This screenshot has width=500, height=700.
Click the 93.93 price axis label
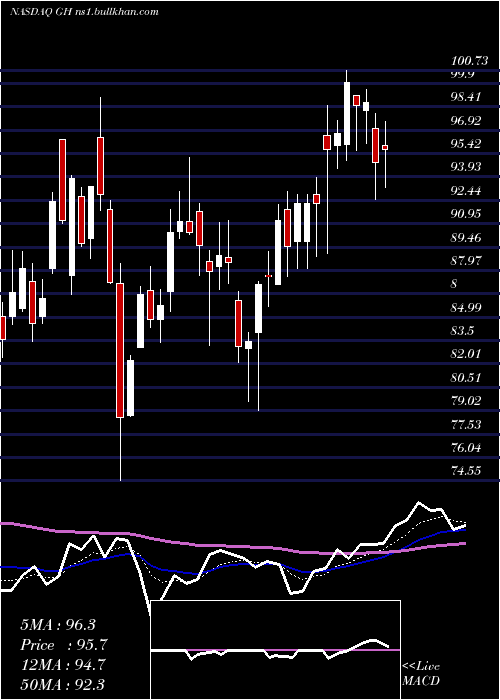pyautogui.click(x=466, y=167)
